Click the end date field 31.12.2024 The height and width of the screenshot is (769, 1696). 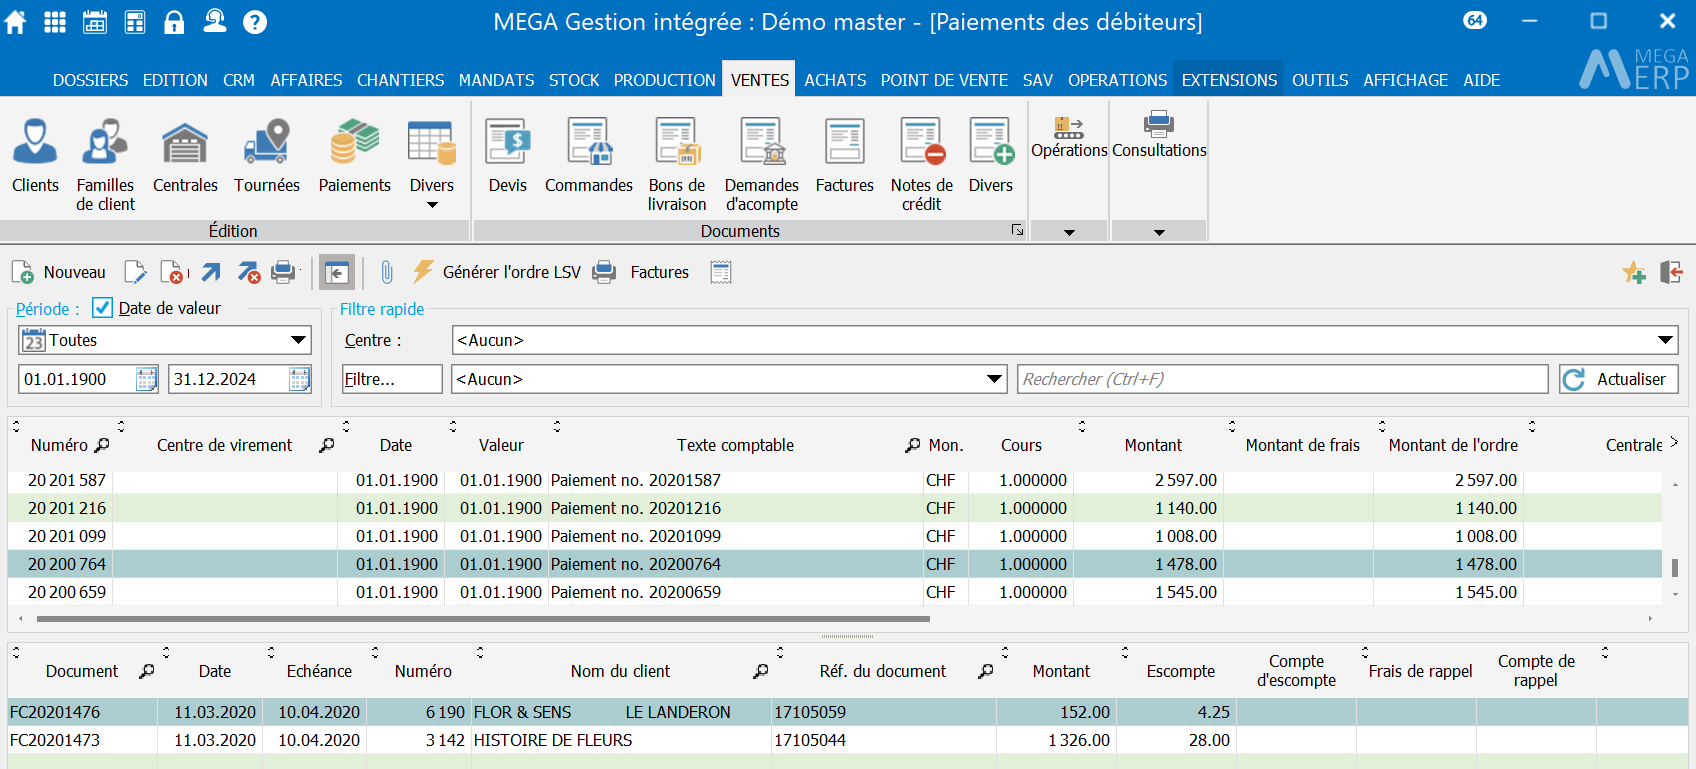coord(229,379)
